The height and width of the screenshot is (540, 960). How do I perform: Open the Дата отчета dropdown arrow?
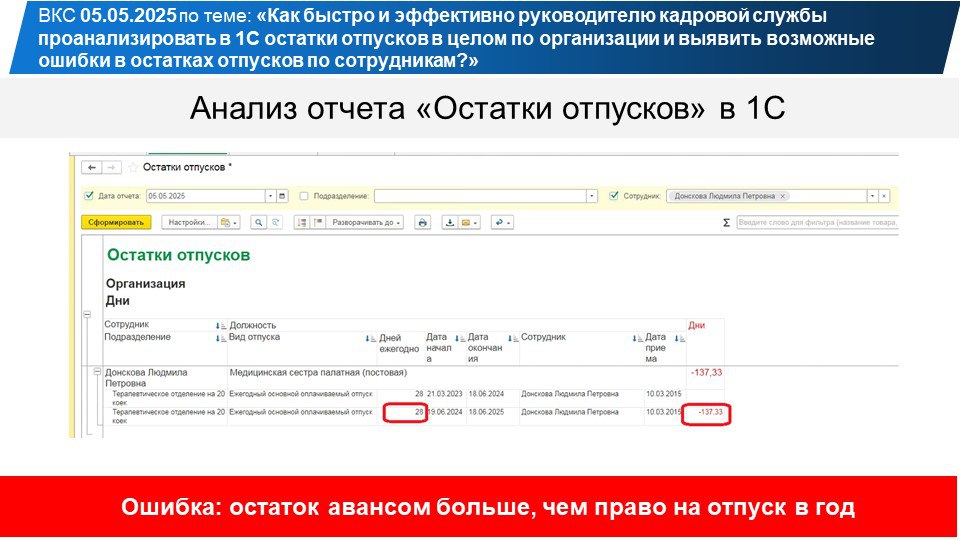(x=271, y=196)
